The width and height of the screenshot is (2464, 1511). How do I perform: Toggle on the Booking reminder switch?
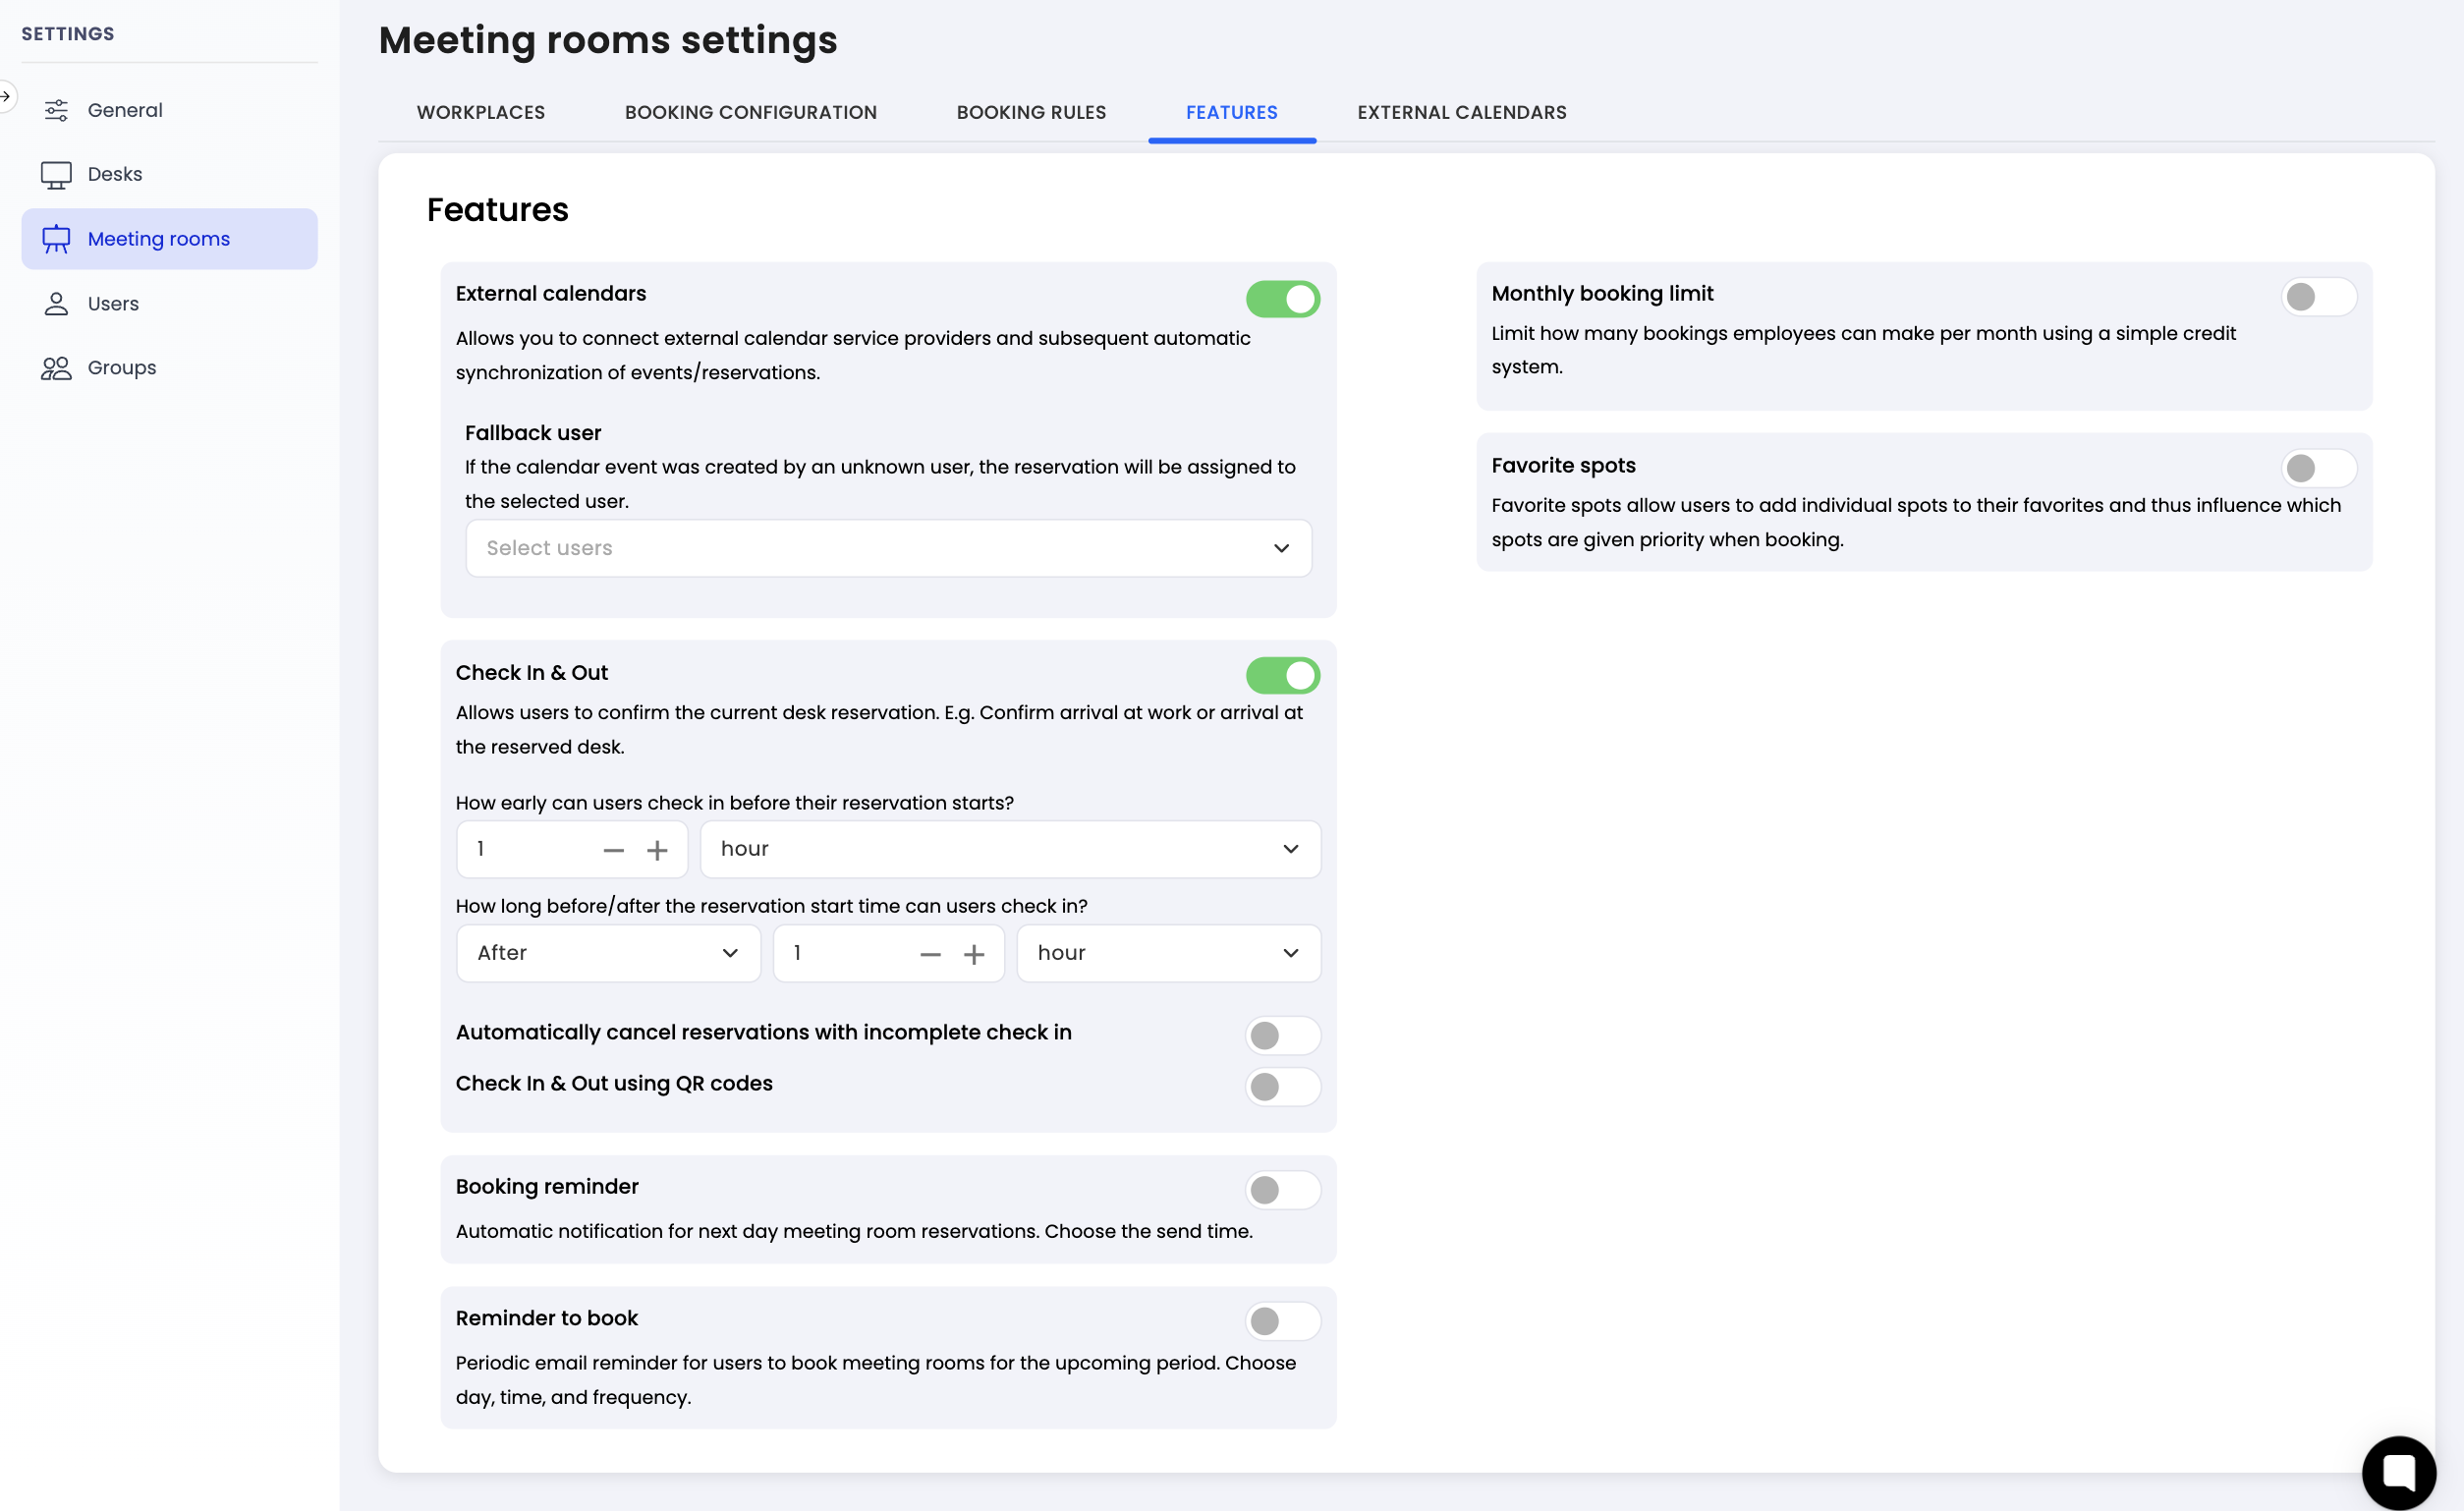pyautogui.click(x=1282, y=1190)
